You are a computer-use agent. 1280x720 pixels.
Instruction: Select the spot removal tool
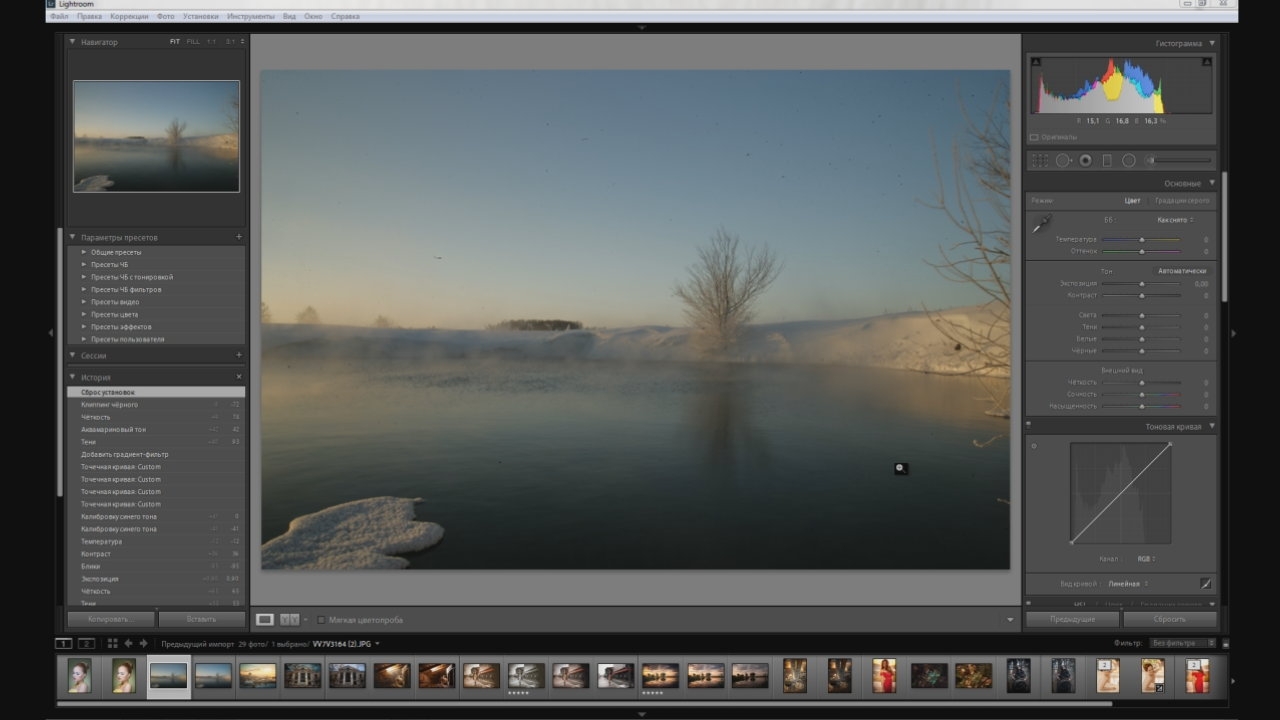1063,160
